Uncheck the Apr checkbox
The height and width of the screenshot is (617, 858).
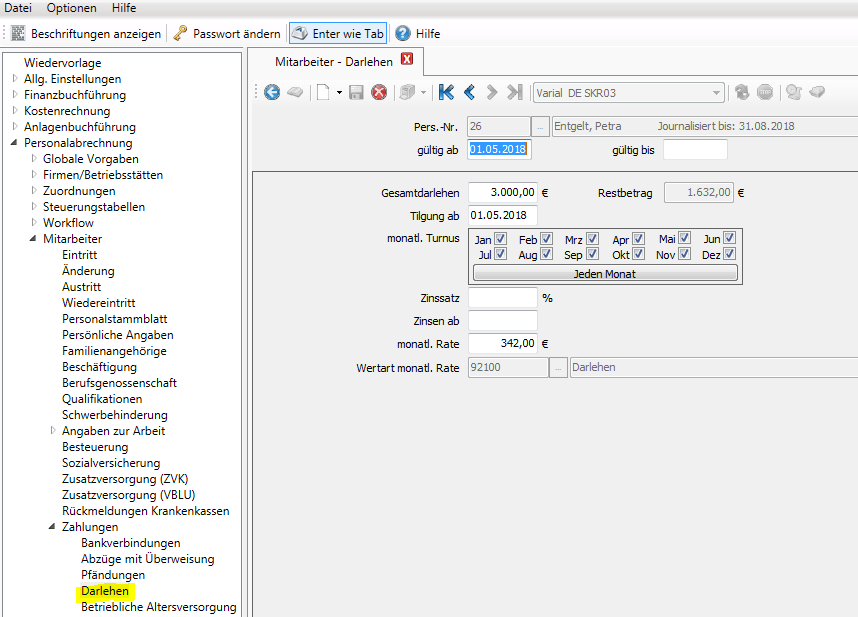[x=638, y=238]
